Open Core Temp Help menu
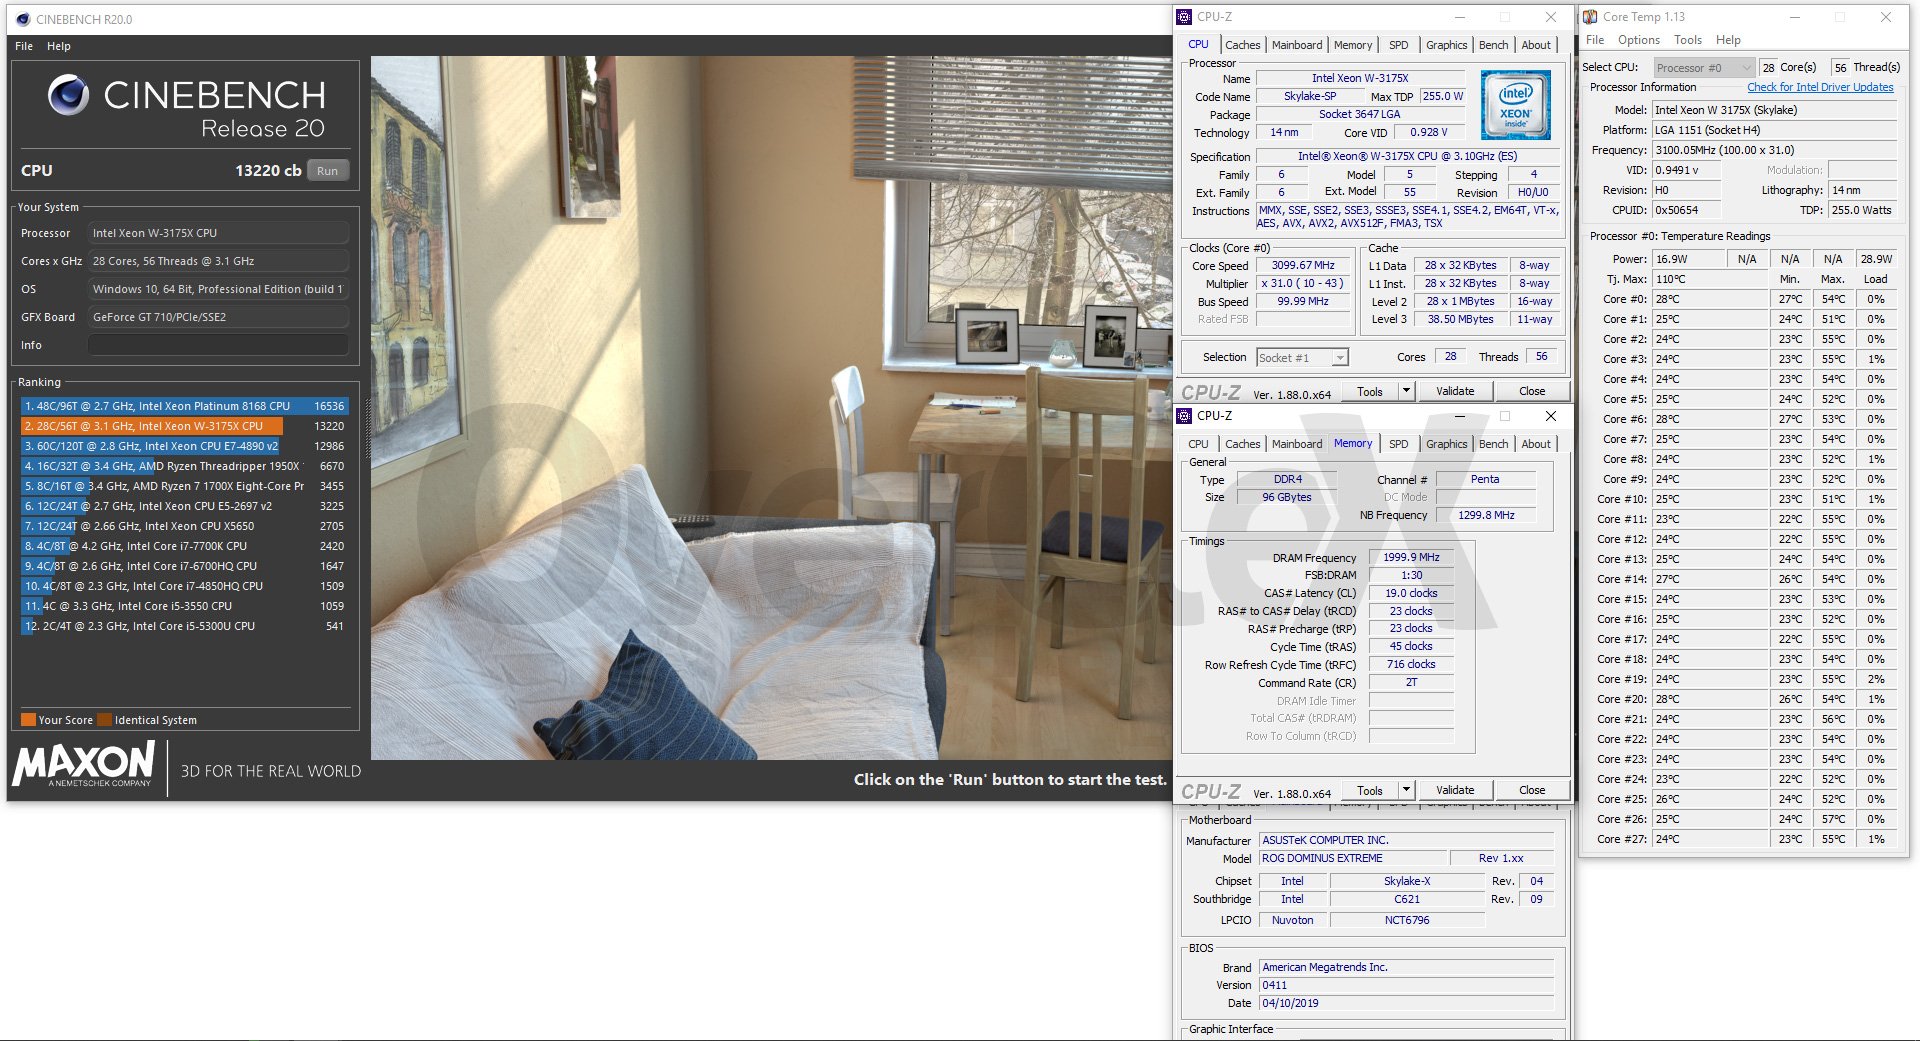 pos(1728,40)
